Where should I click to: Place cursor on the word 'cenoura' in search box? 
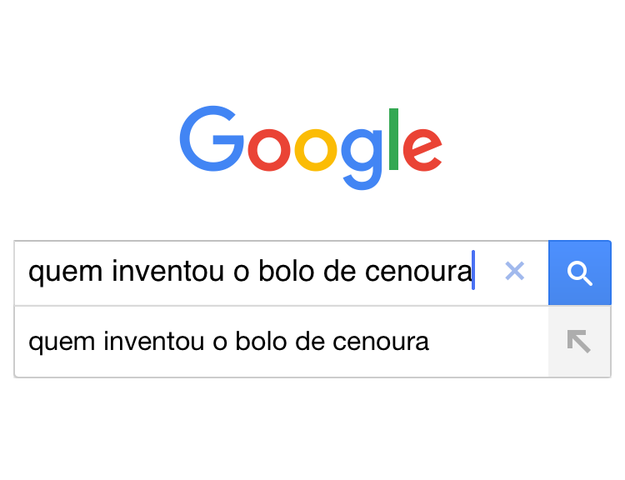click(418, 272)
